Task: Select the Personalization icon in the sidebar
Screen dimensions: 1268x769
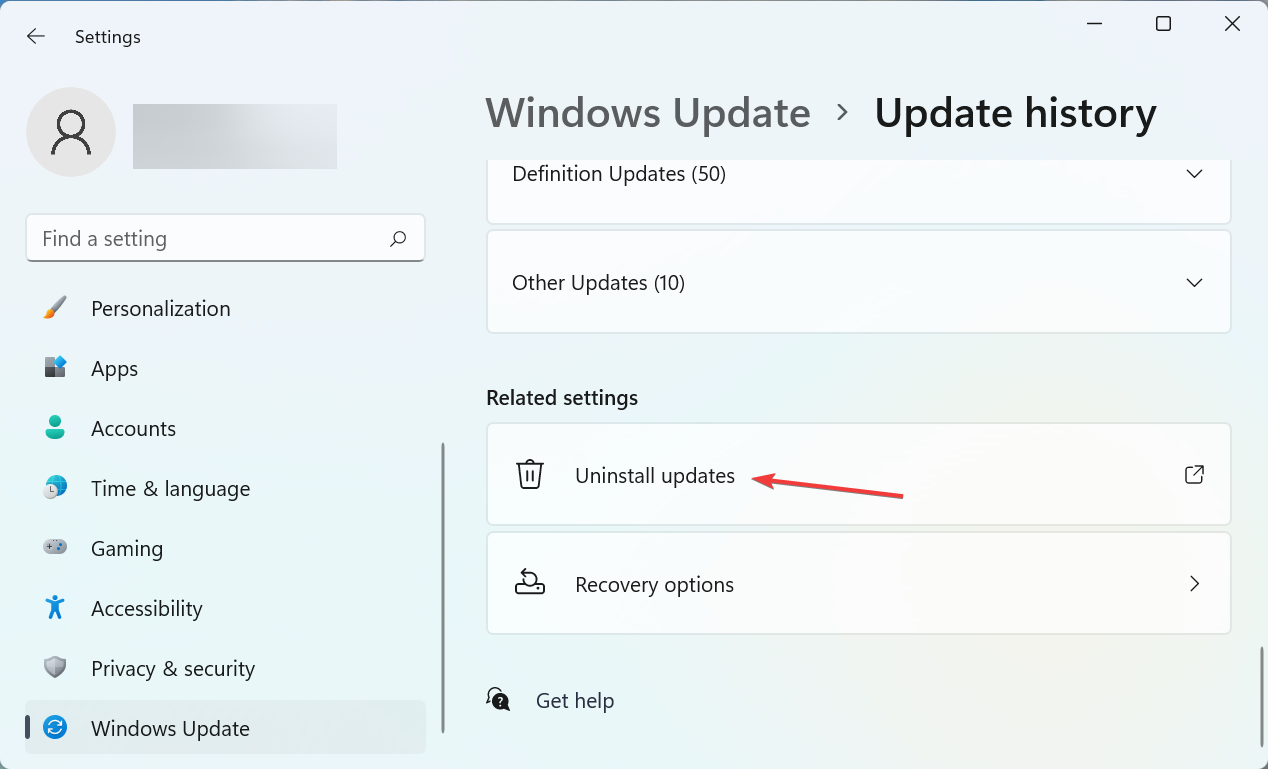Action: tap(56, 308)
